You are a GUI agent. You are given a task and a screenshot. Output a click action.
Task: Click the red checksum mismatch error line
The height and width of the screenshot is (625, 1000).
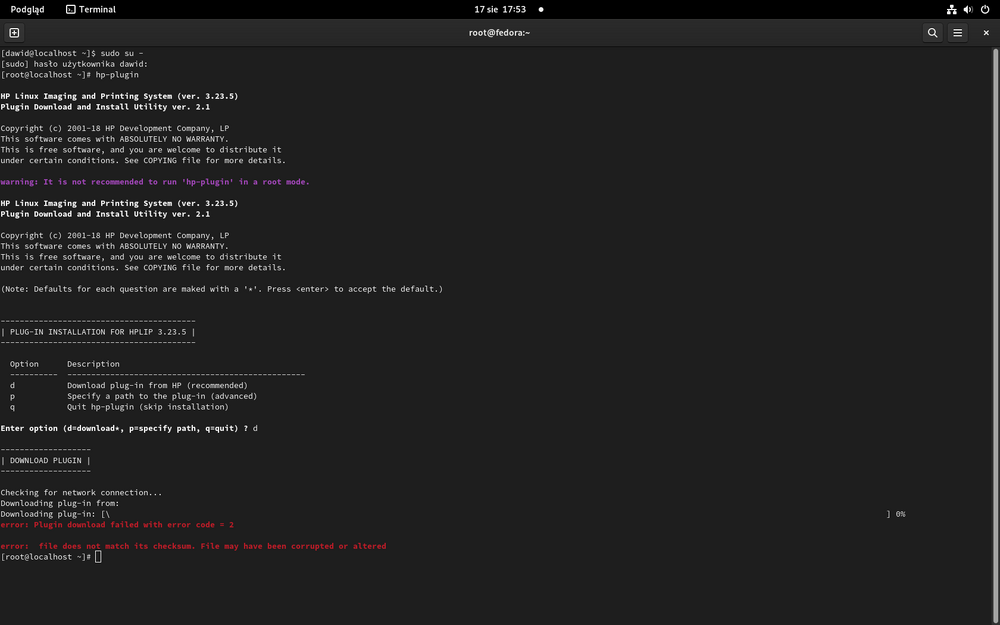(193, 546)
